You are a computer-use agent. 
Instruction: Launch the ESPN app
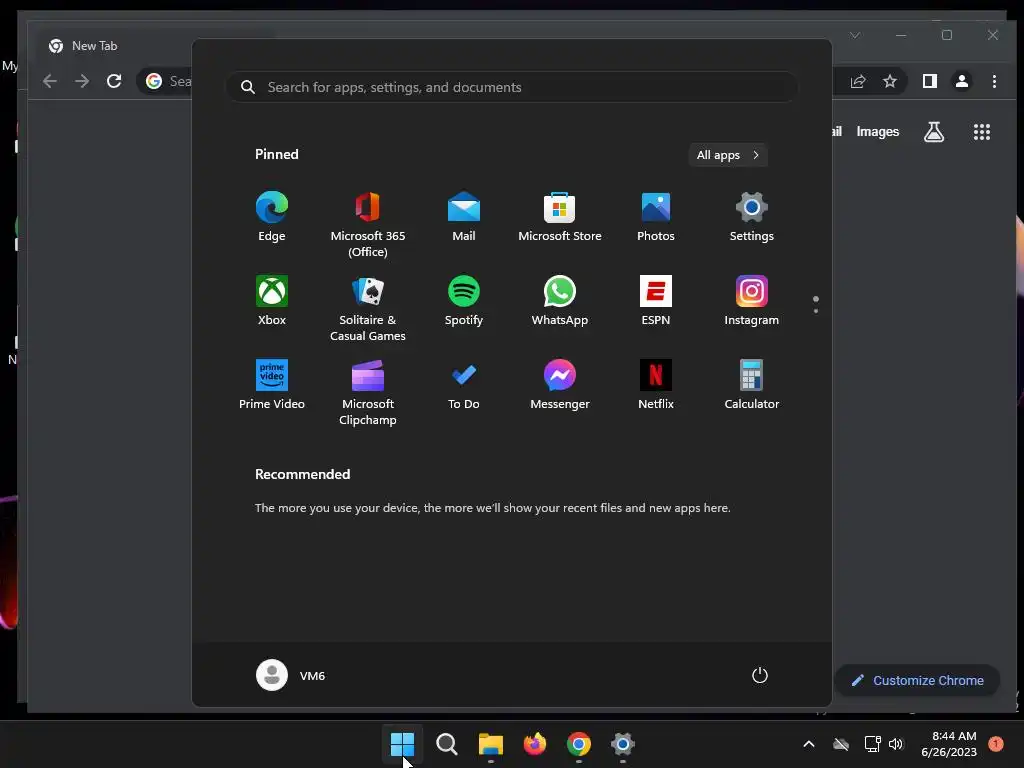656,300
